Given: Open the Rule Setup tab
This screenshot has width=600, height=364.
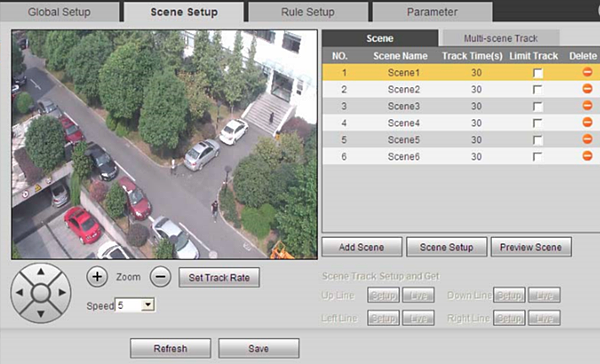Looking at the screenshot, I should [x=308, y=12].
